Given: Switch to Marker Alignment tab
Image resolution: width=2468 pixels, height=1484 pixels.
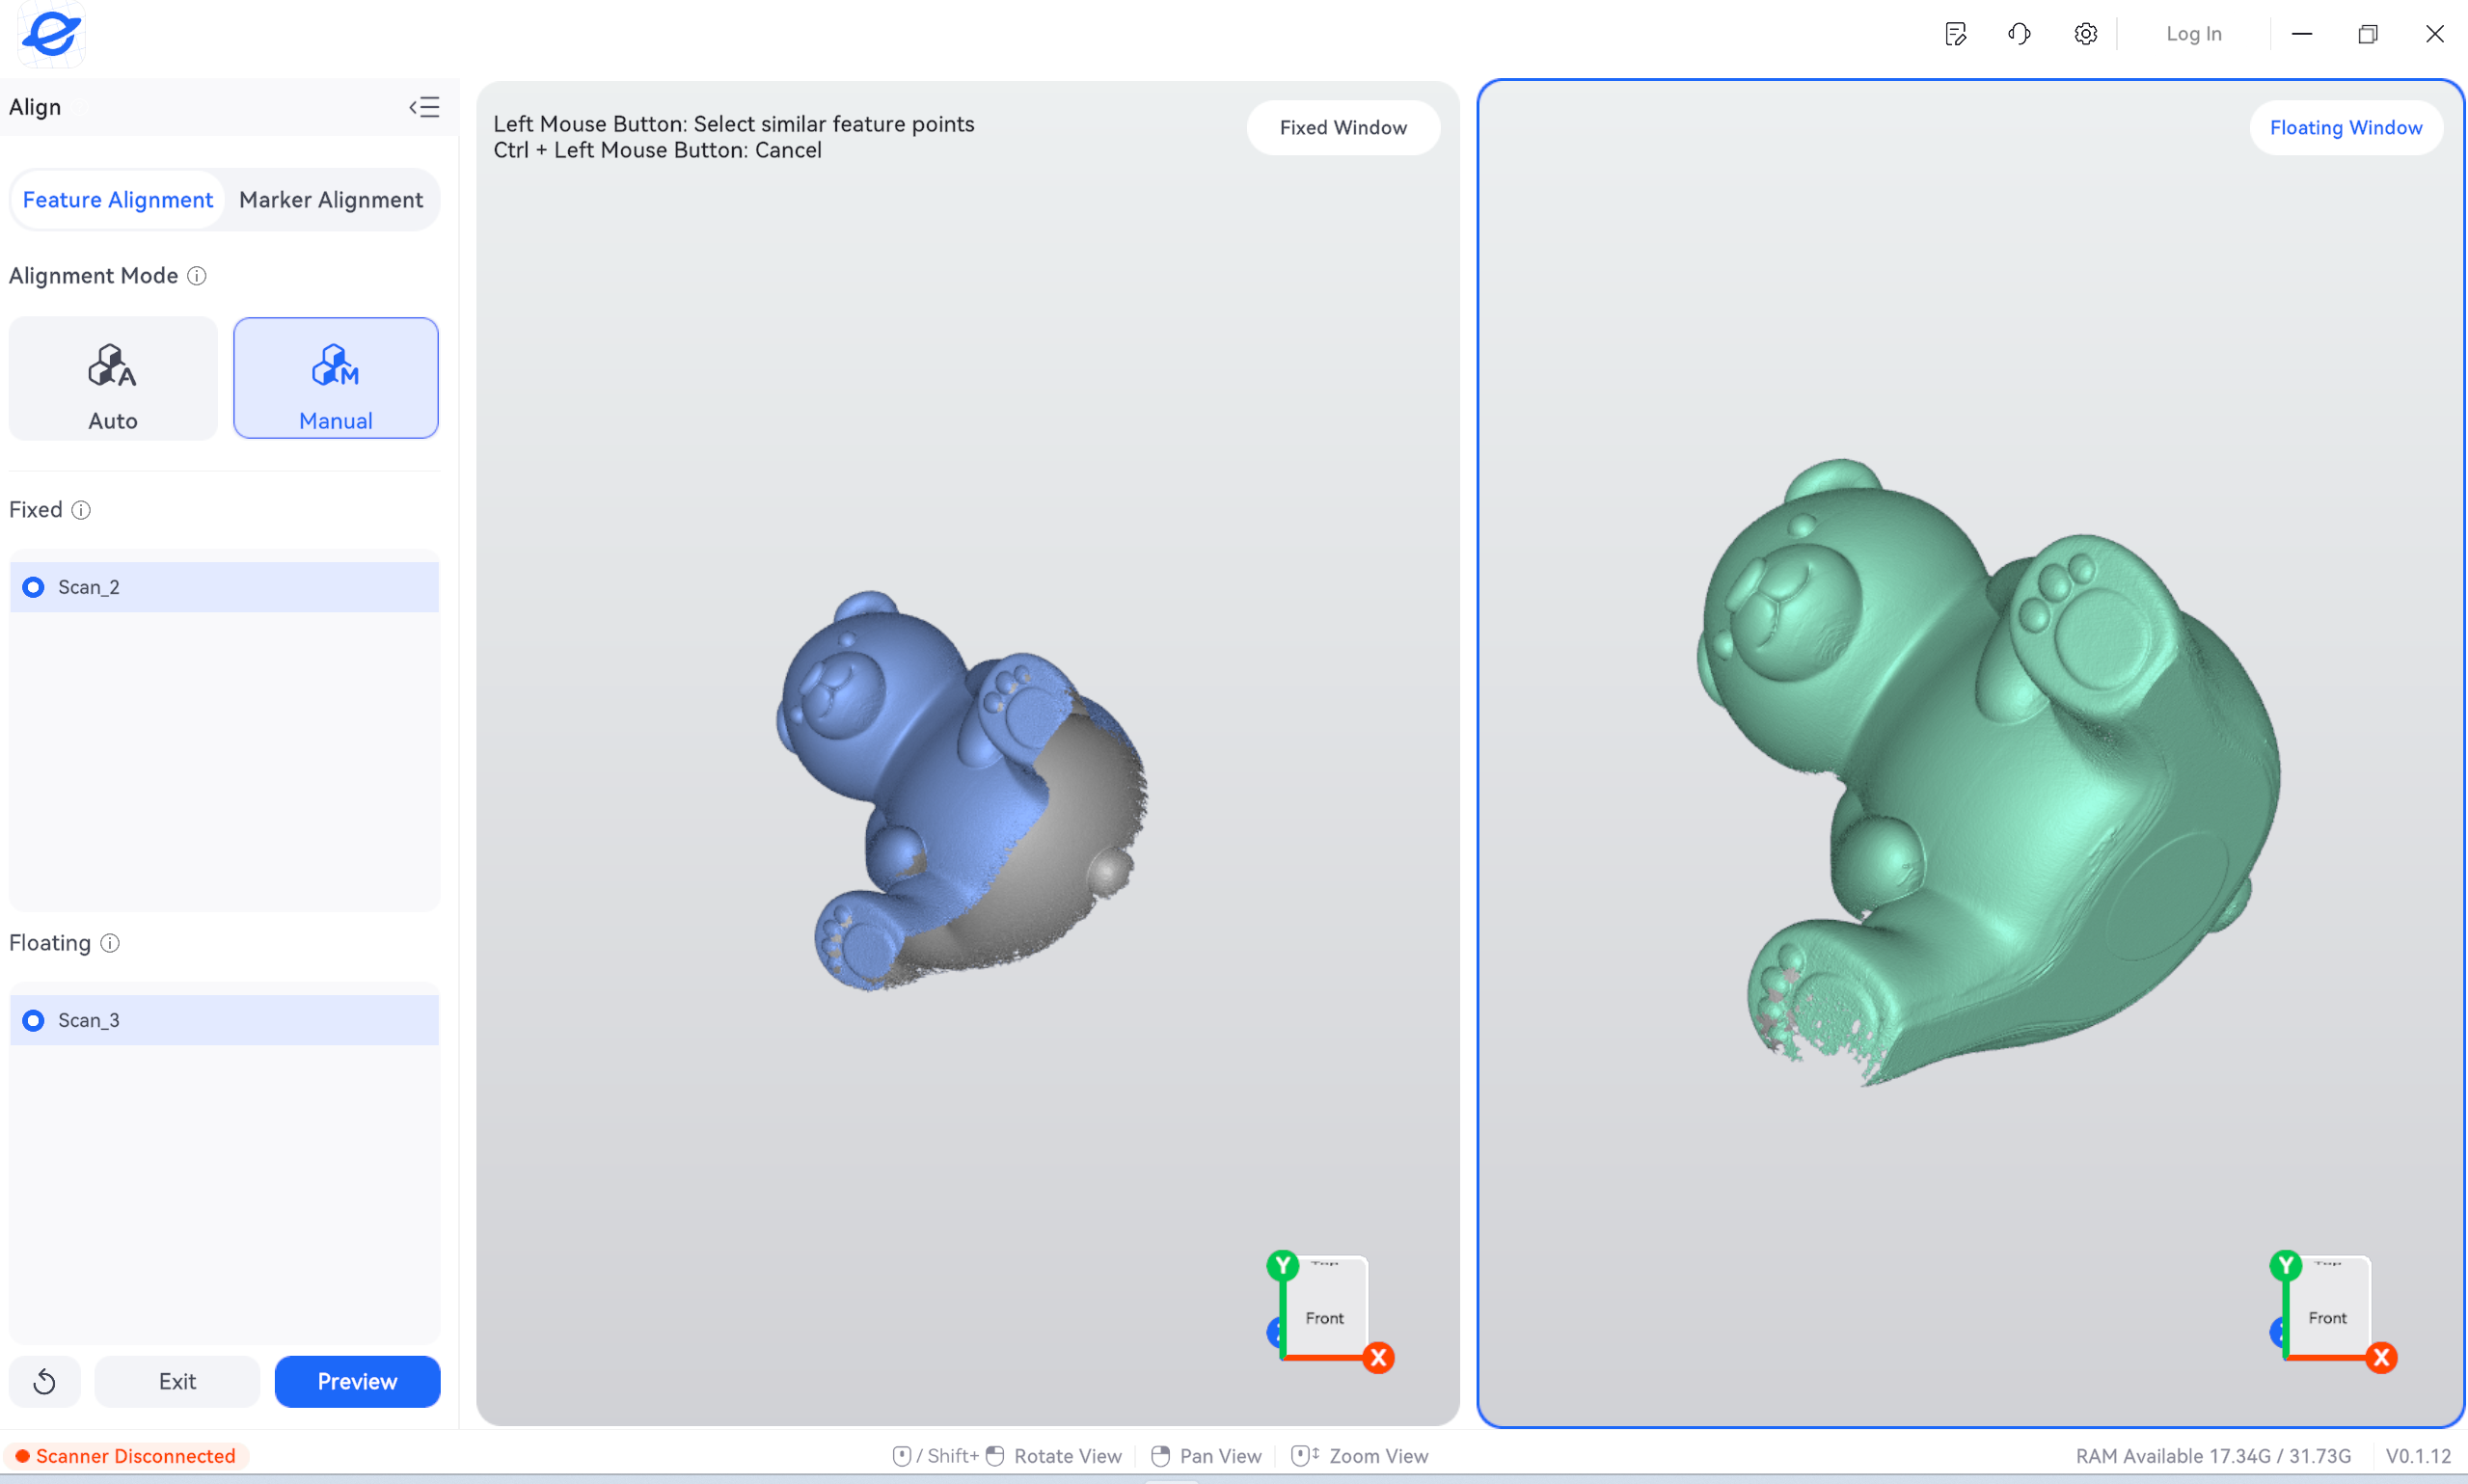Looking at the screenshot, I should pyautogui.click(x=331, y=200).
